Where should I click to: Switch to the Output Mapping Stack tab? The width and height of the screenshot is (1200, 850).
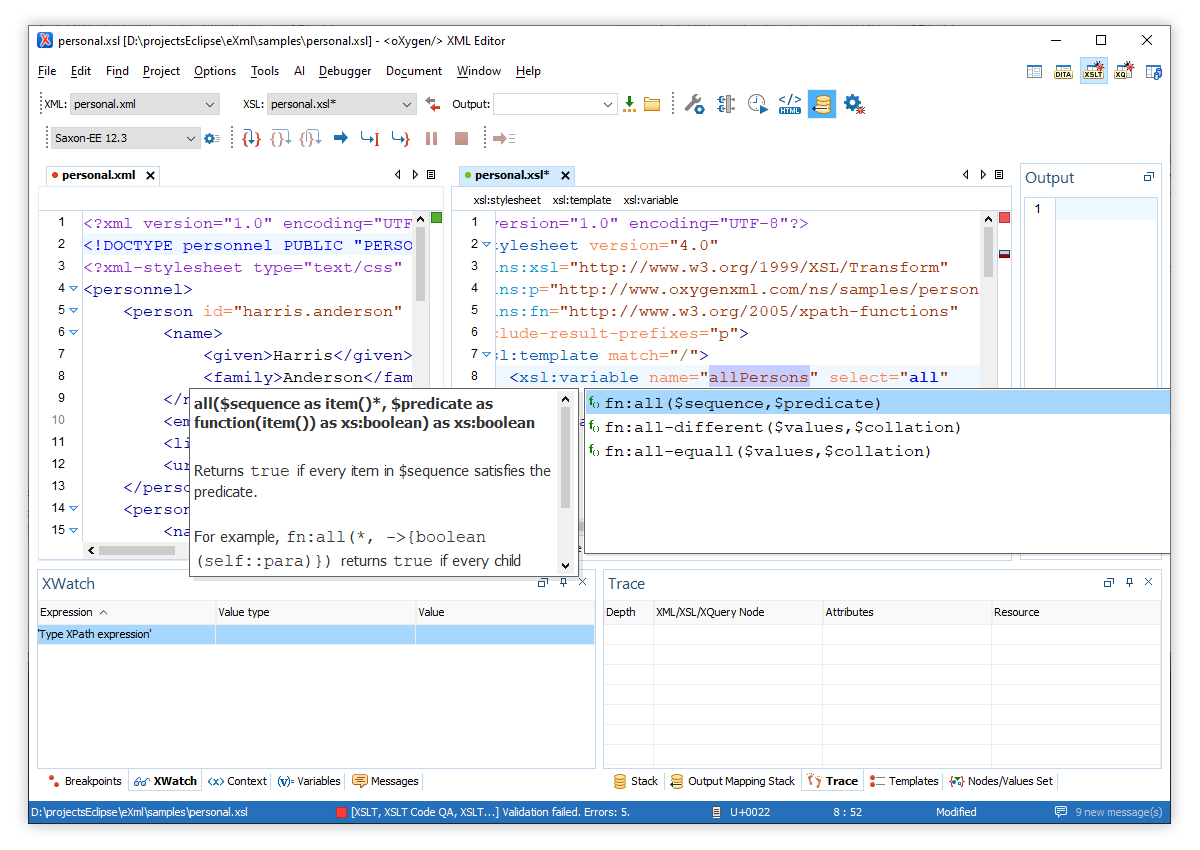pyautogui.click(x=733, y=781)
